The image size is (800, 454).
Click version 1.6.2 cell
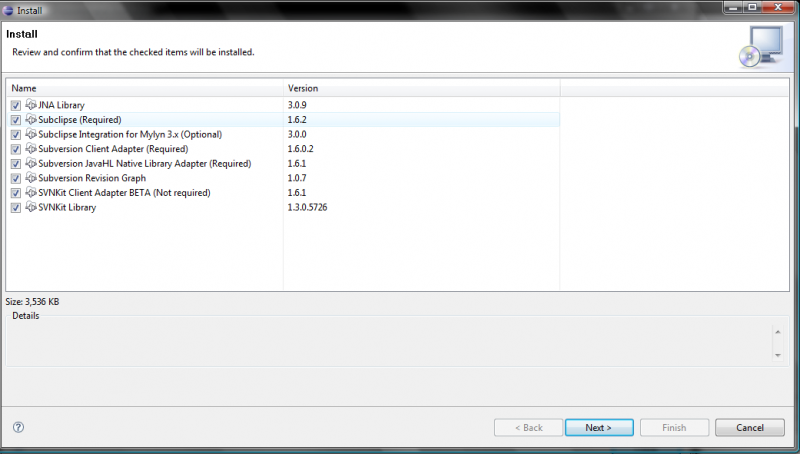[297, 120]
